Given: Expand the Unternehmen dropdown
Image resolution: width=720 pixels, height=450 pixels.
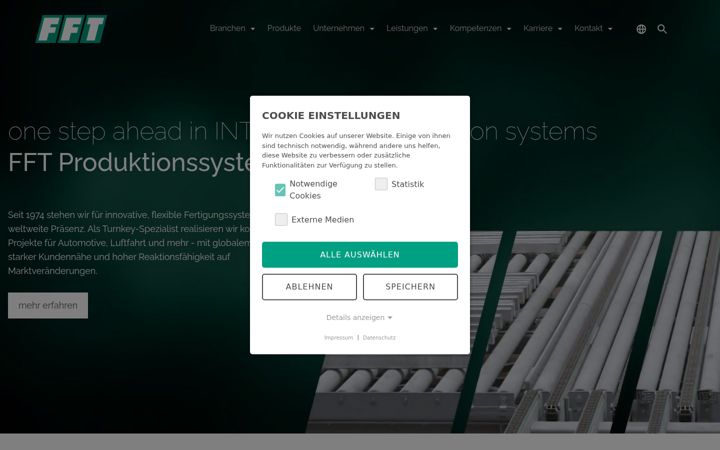Looking at the screenshot, I should 343,28.
